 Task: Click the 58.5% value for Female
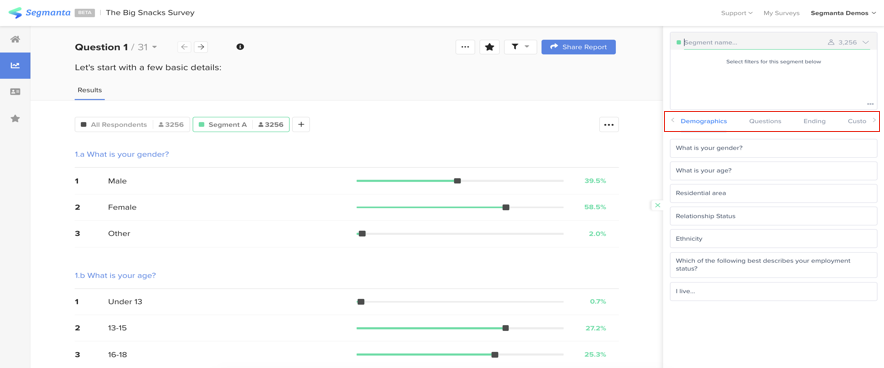595,207
